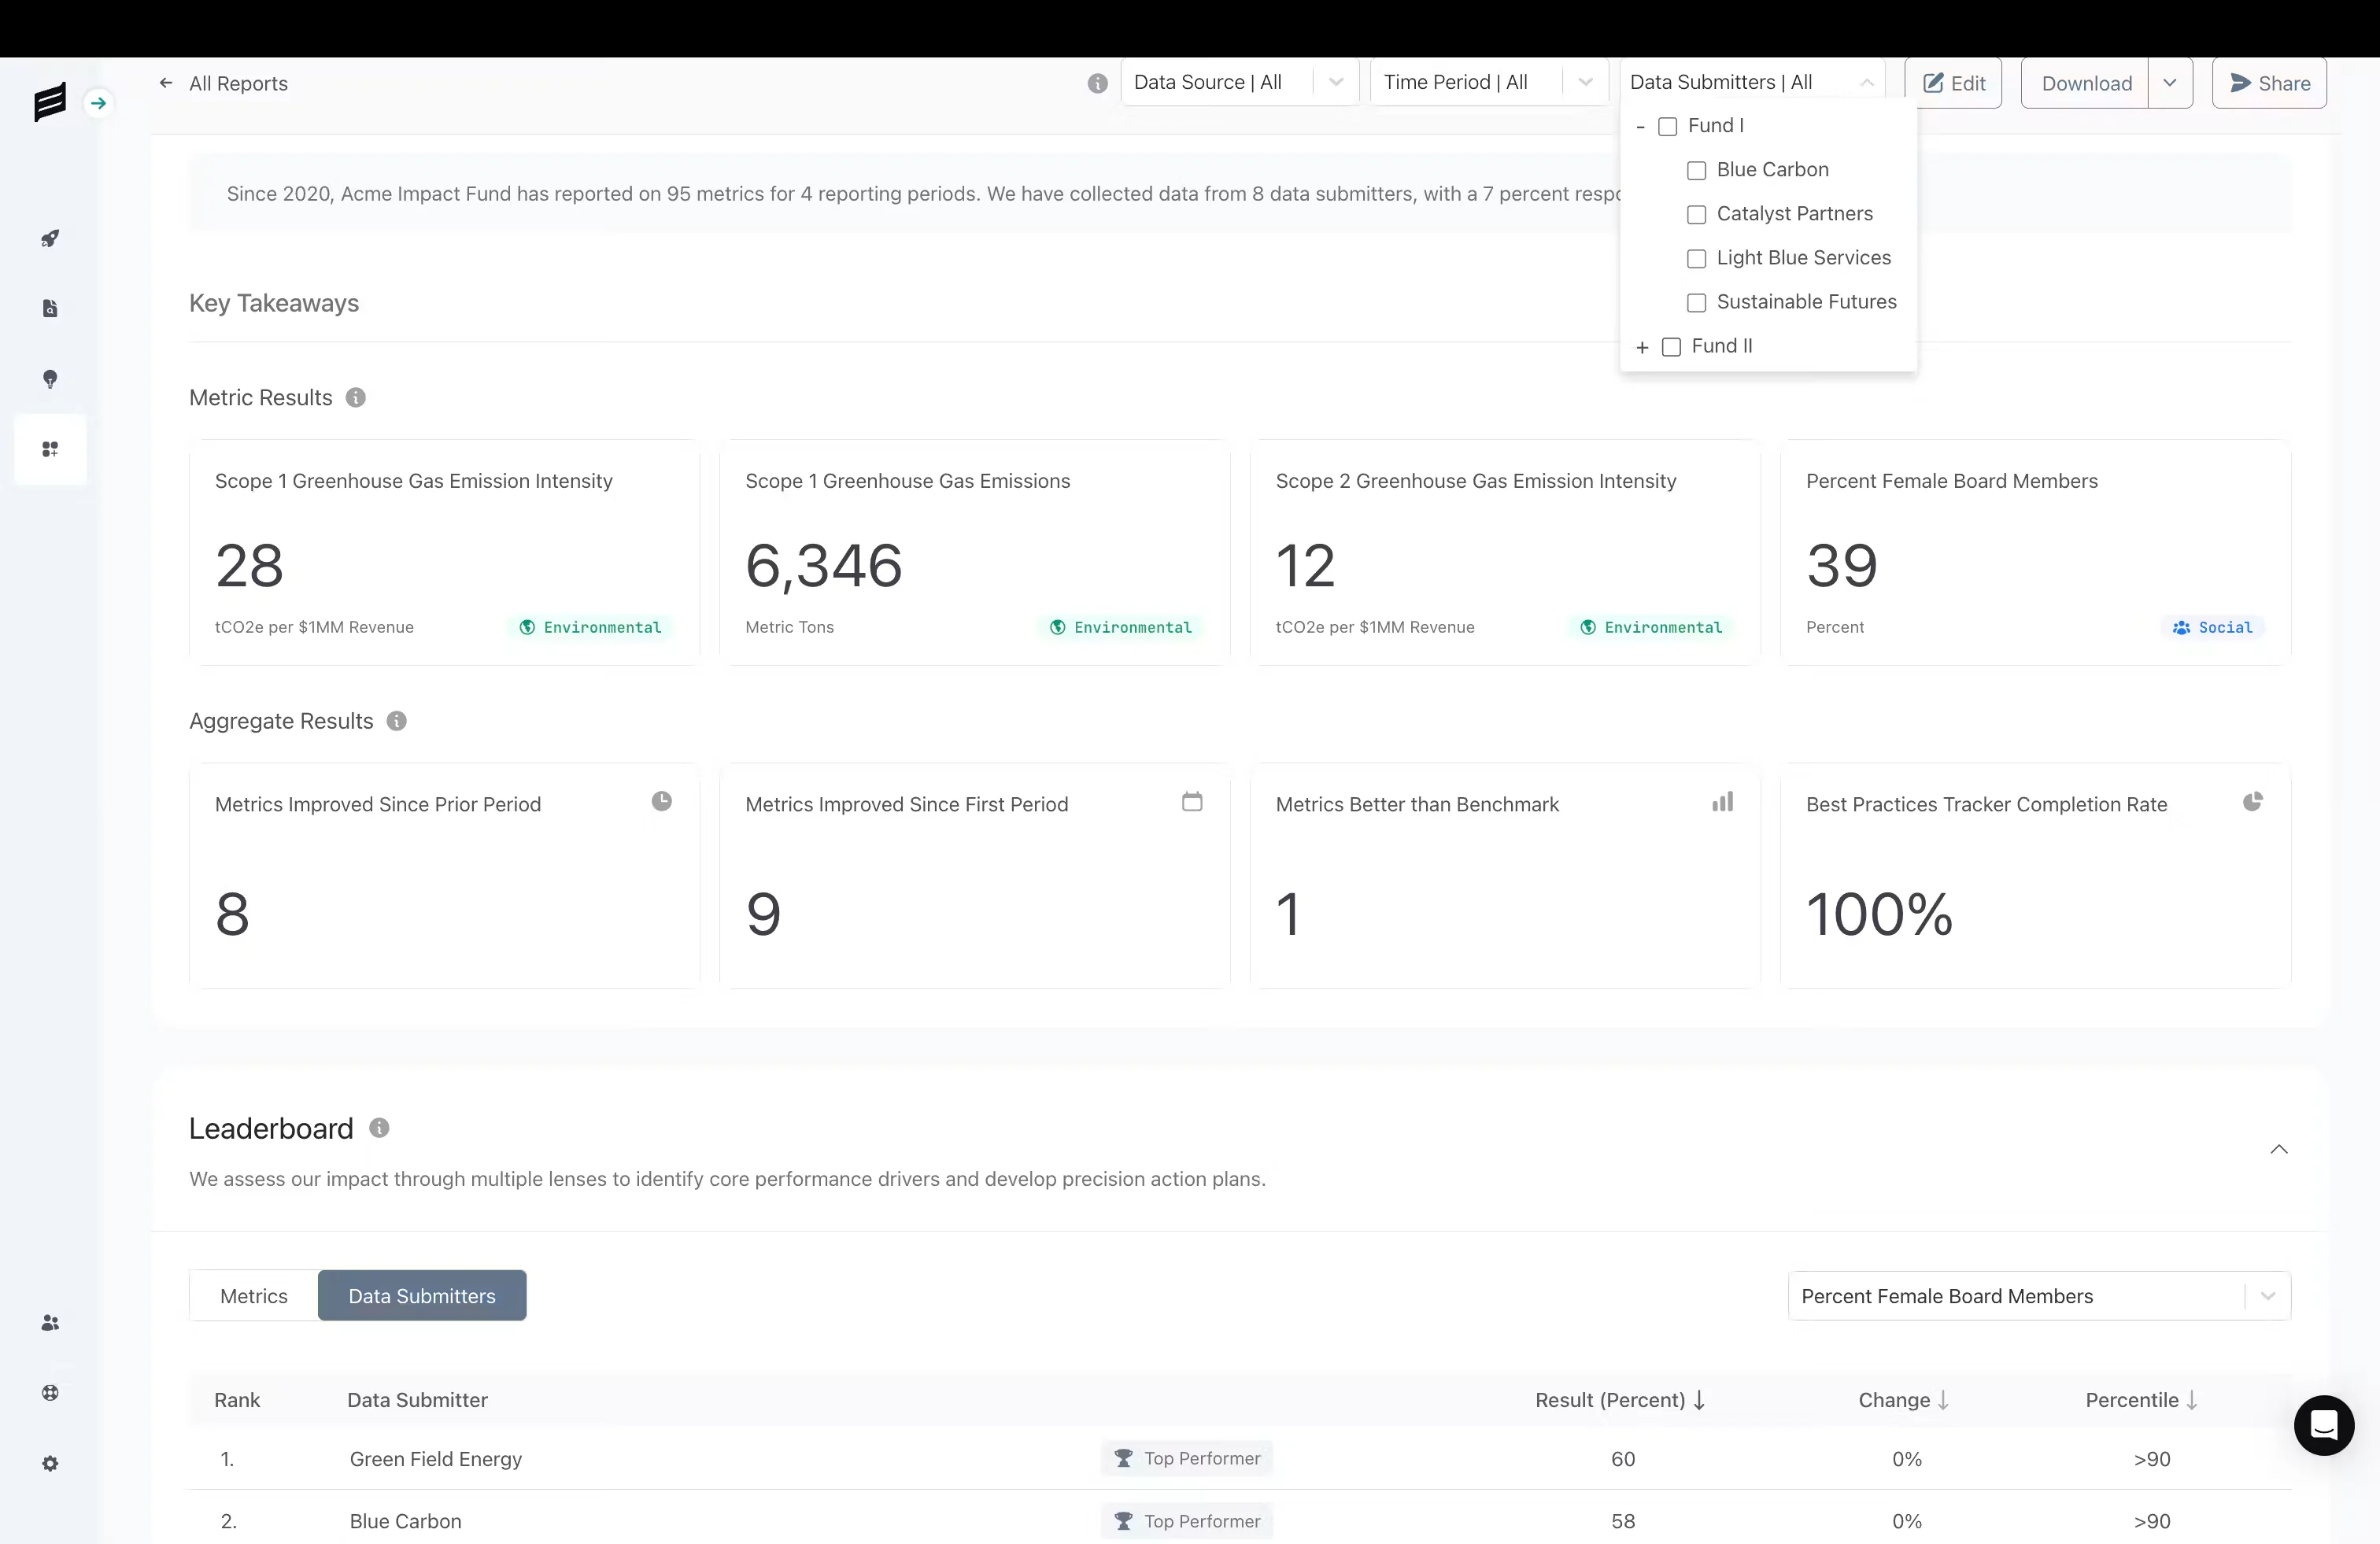This screenshot has width=2380, height=1544.
Task: Collapse the Fund I tree node
Action: coord(1640,127)
